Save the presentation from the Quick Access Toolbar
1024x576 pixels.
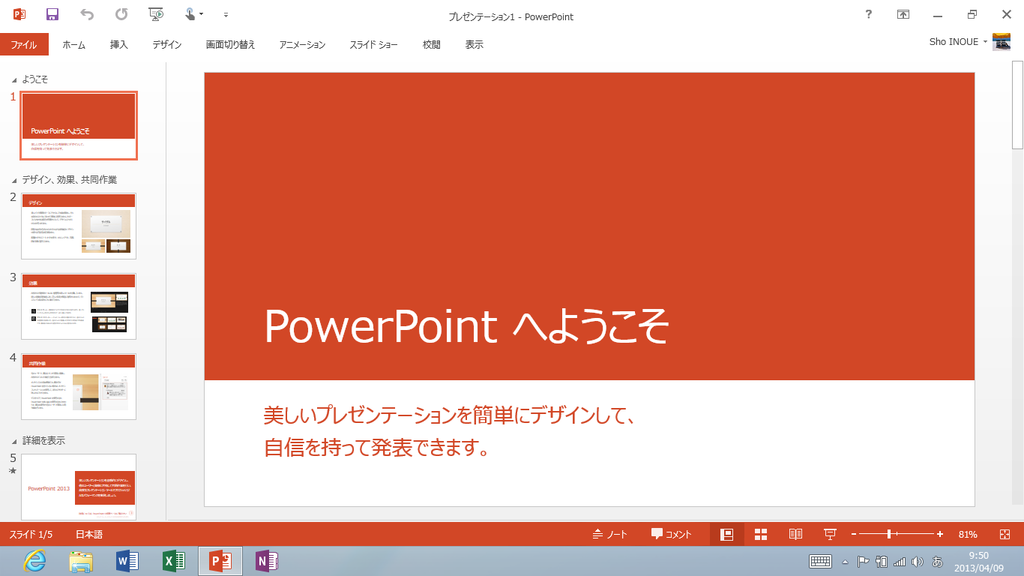point(52,14)
